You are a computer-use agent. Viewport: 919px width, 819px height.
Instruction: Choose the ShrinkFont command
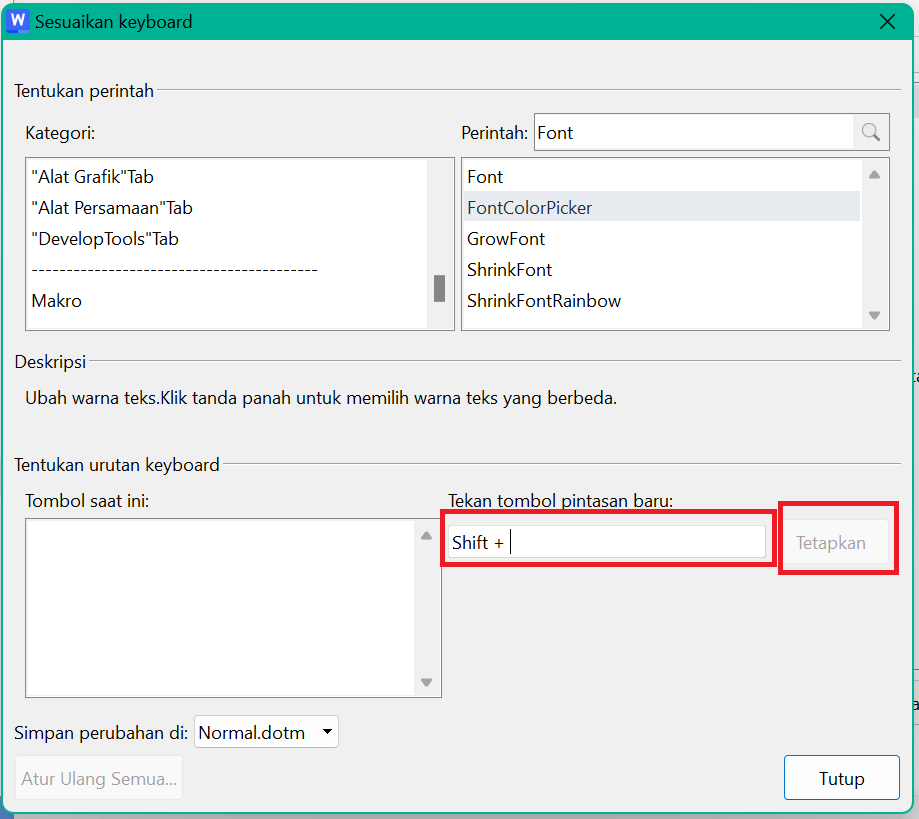click(510, 270)
